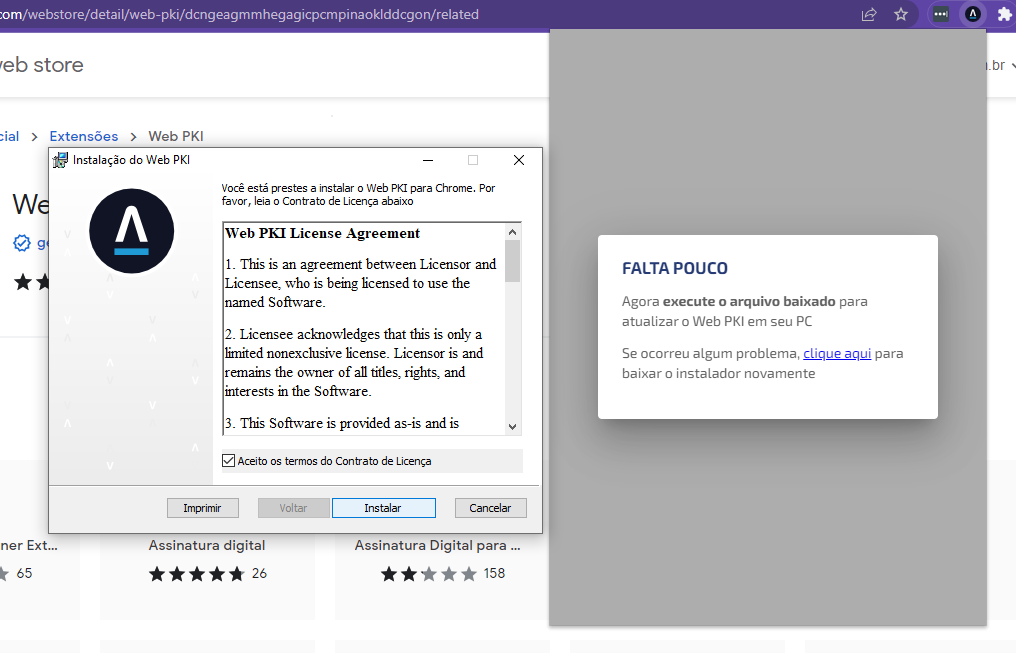
Task: Click the 'Web PKI' breadcrumb text
Action: (176, 136)
